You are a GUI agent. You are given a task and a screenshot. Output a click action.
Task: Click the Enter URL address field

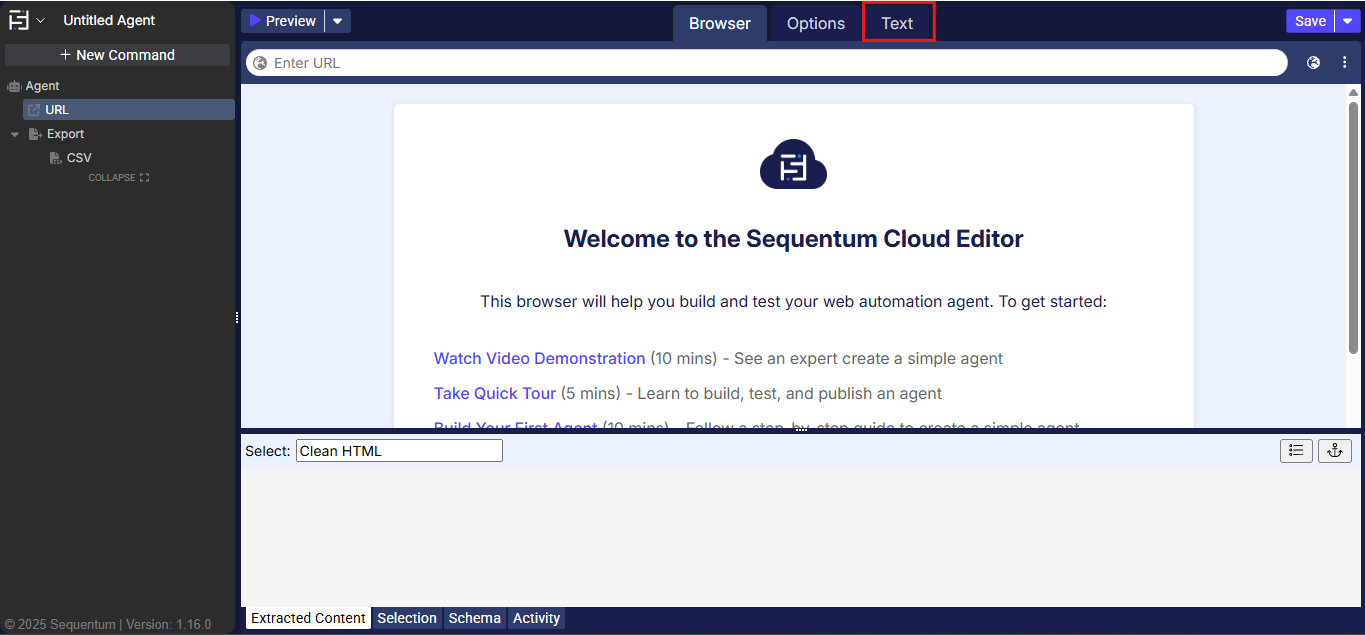click(x=767, y=63)
